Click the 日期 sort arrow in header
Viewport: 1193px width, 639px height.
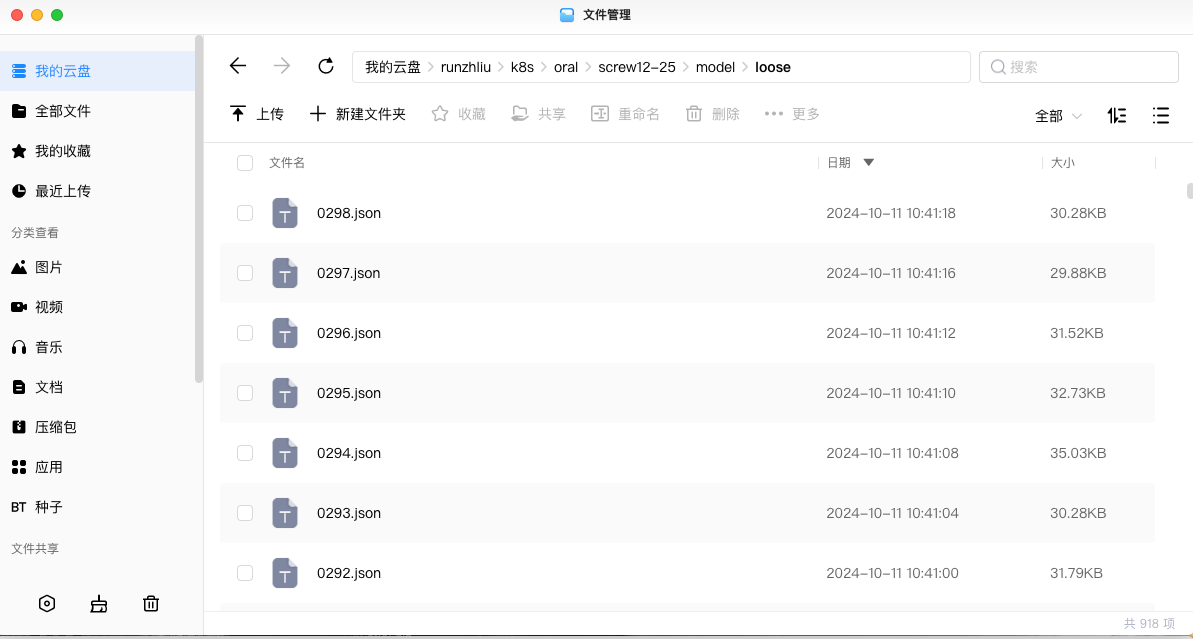(869, 163)
